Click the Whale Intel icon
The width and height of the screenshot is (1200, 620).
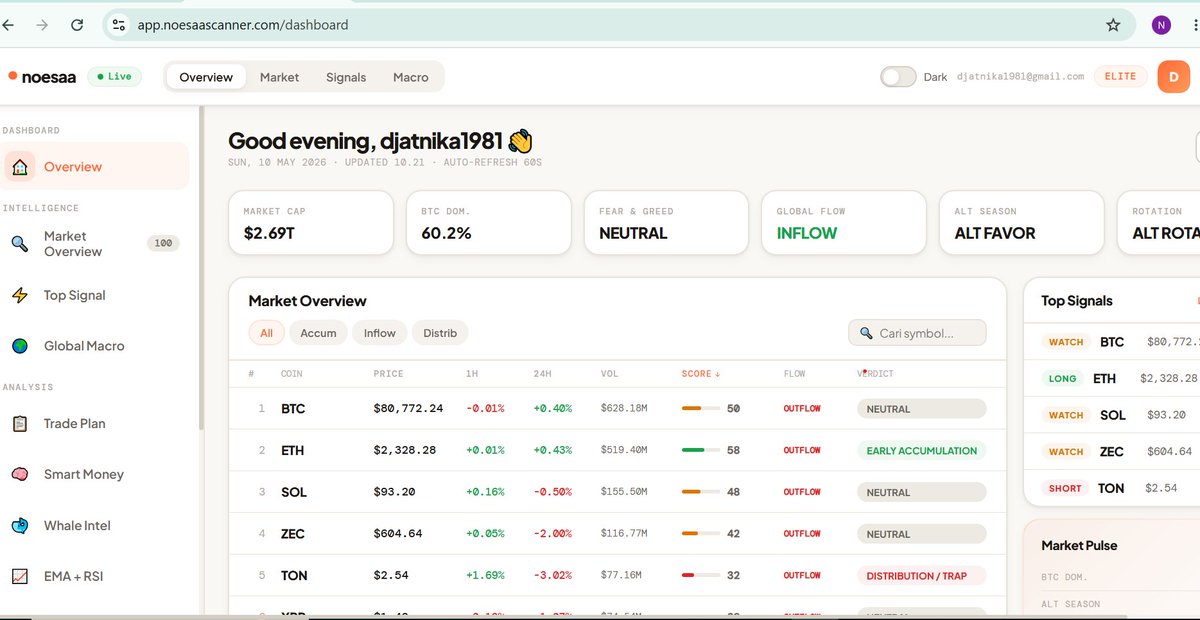tap(20, 526)
